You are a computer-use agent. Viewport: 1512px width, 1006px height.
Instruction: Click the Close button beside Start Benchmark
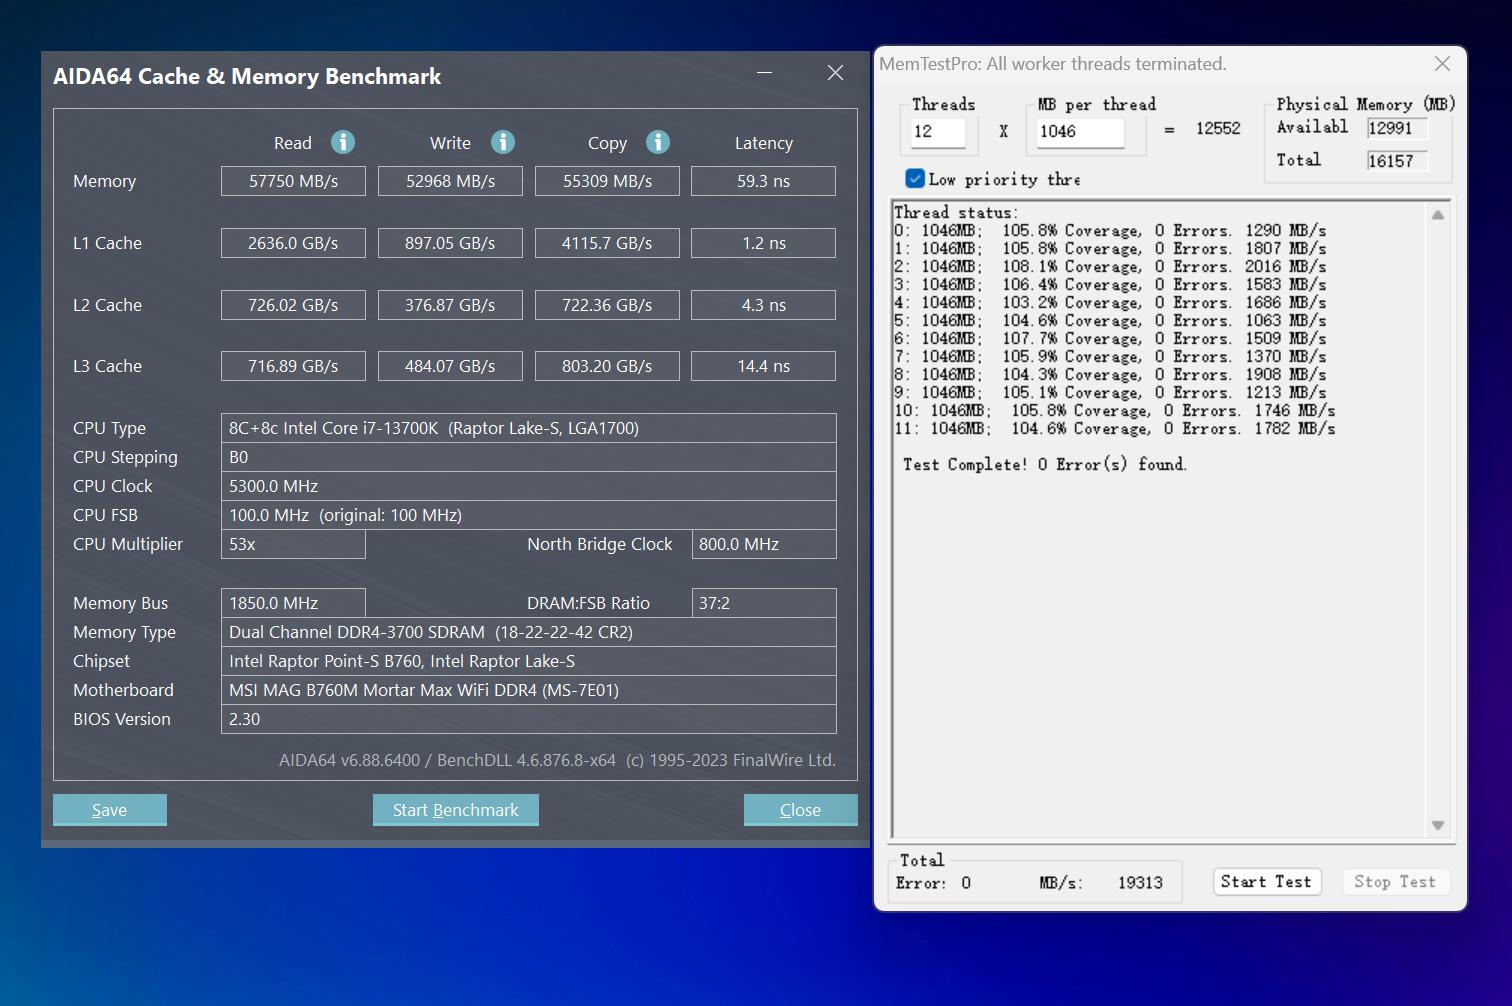(800, 810)
